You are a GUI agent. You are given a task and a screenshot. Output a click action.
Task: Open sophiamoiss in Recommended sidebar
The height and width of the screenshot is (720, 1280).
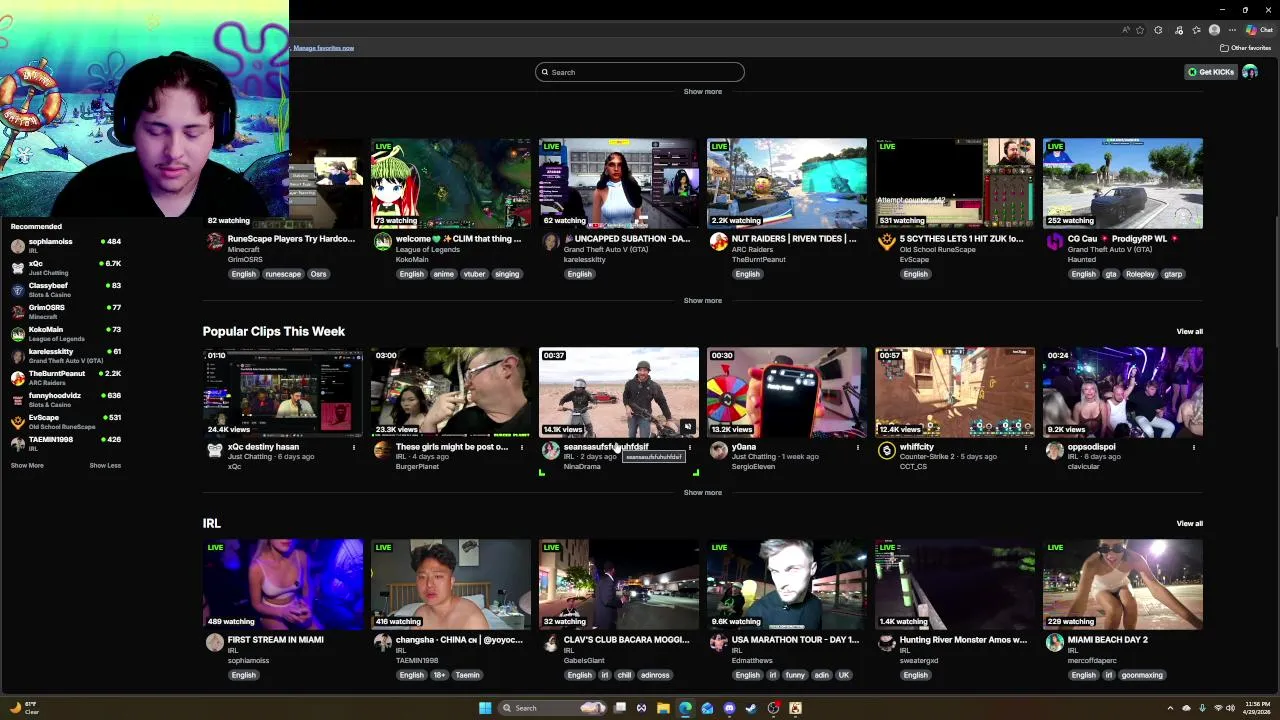click(65, 245)
